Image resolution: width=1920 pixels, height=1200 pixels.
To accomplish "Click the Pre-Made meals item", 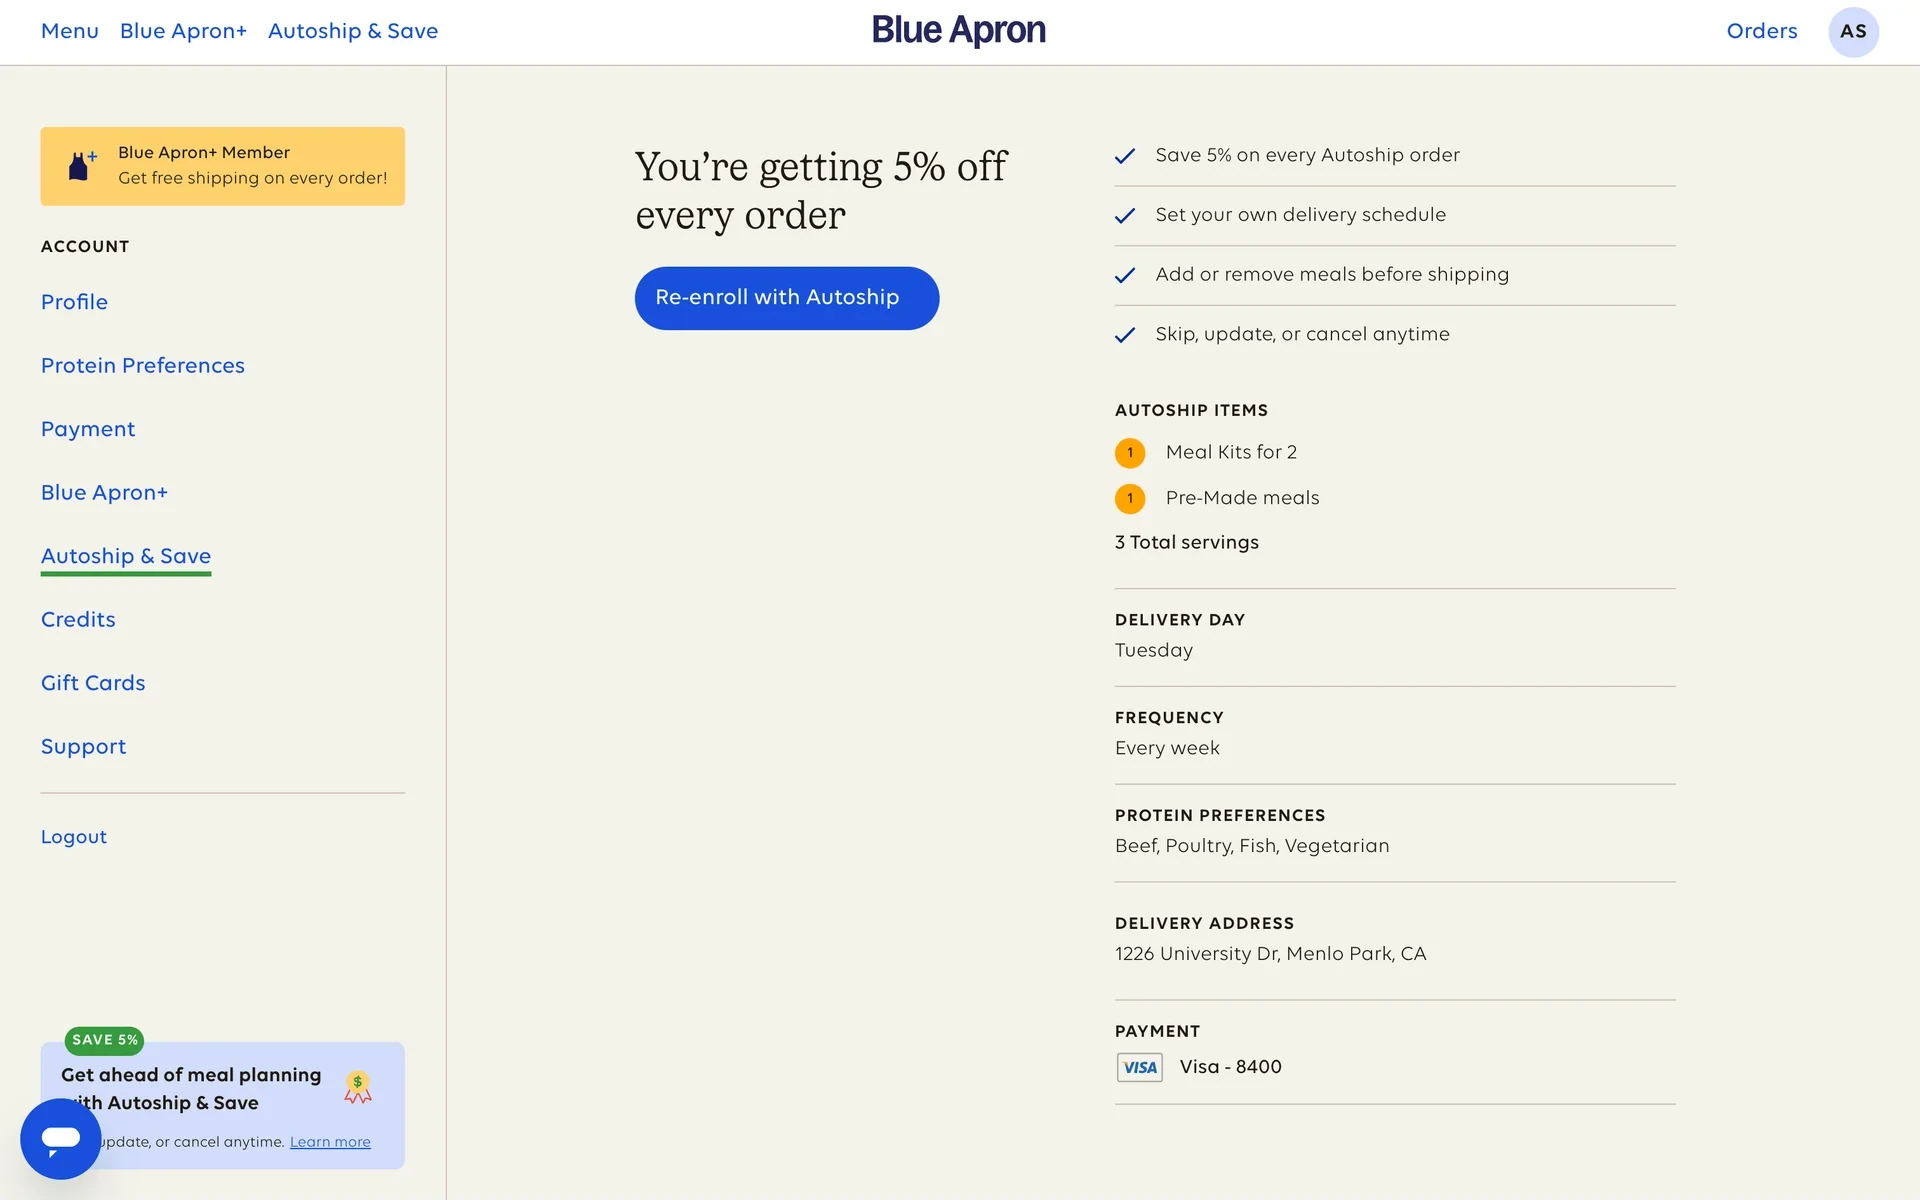I will point(1242,498).
